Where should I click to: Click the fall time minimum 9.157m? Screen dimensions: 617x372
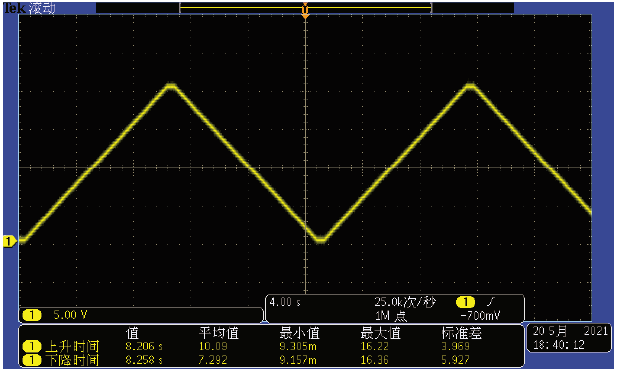pyautogui.click(x=298, y=360)
